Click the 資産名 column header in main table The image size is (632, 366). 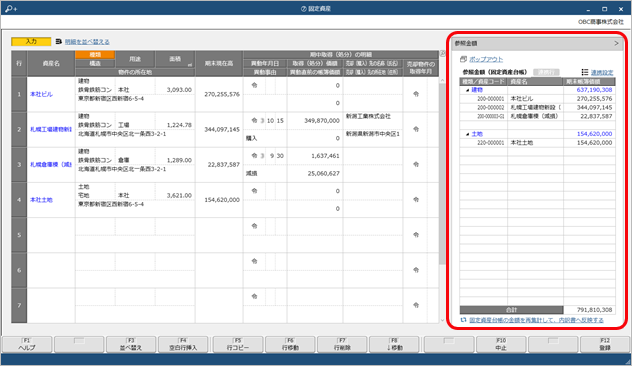(51, 63)
